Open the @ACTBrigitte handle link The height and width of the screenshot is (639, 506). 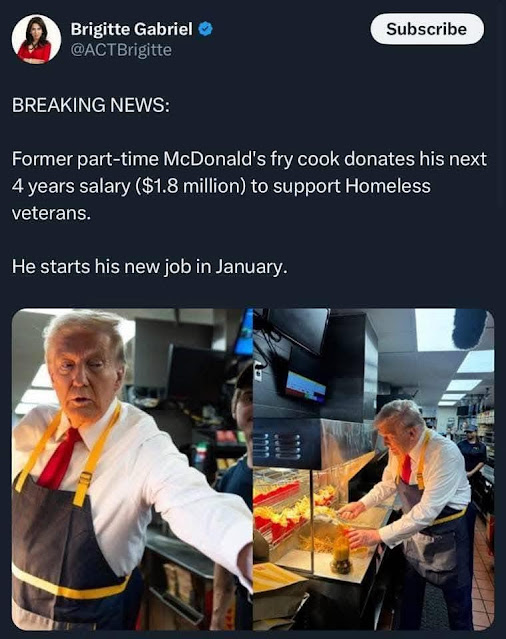(x=121, y=50)
